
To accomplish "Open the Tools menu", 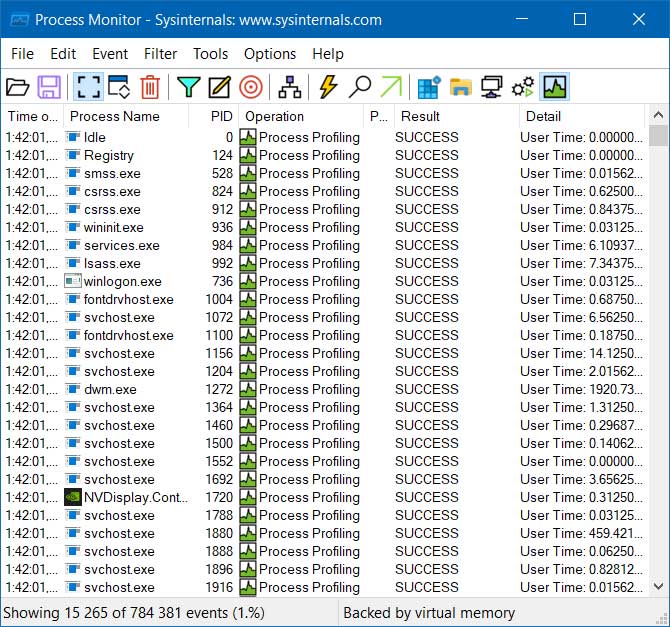I will pyautogui.click(x=210, y=54).
